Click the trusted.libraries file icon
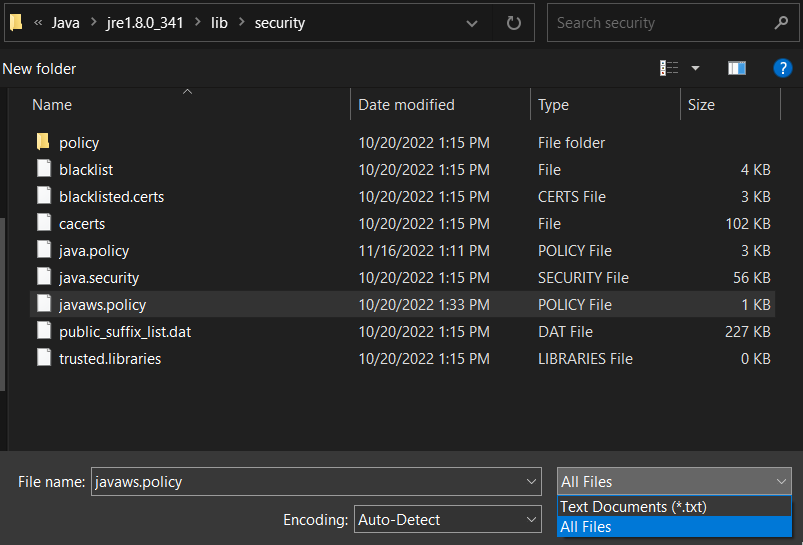This screenshot has width=803, height=545. pos(44,359)
